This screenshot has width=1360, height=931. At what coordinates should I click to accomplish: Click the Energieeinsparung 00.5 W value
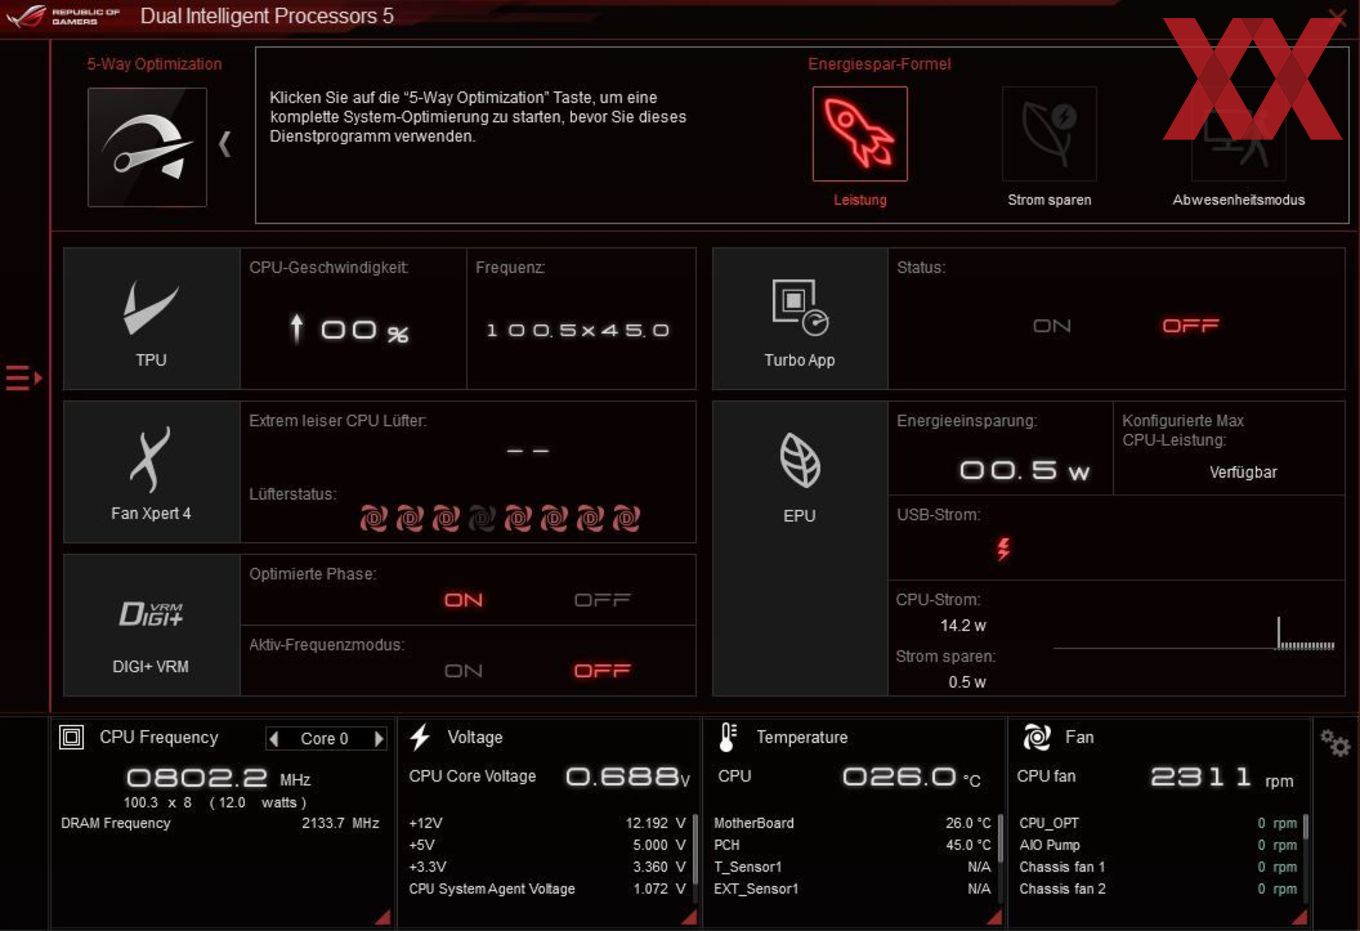coord(1024,470)
